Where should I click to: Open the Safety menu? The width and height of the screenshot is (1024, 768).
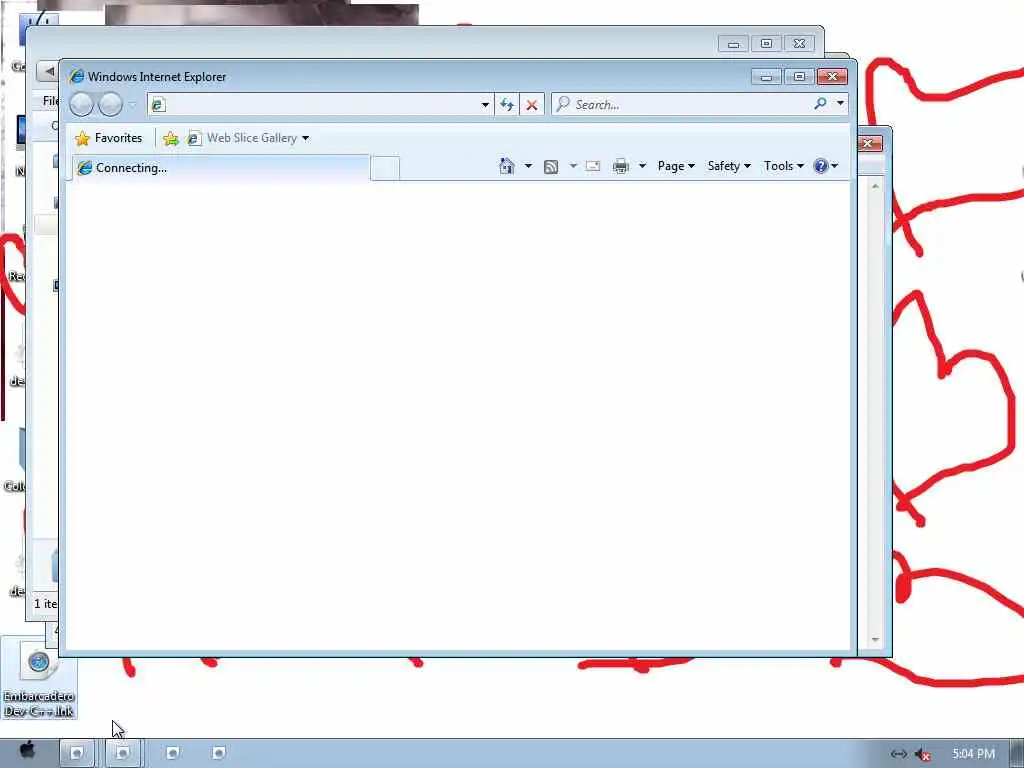(x=729, y=166)
